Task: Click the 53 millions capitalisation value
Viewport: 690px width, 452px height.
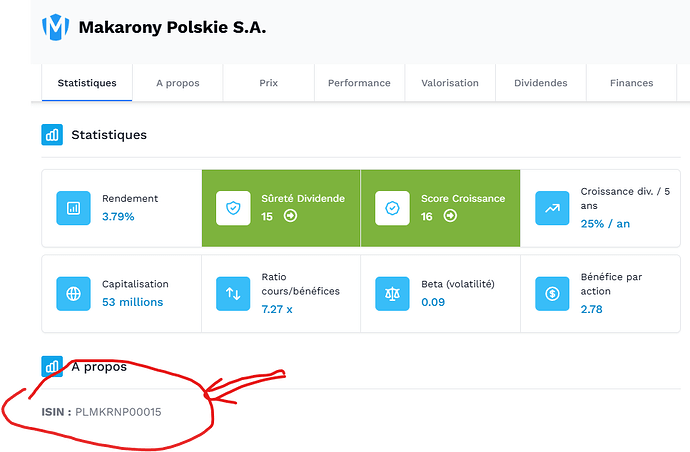Action: coord(132,302)
